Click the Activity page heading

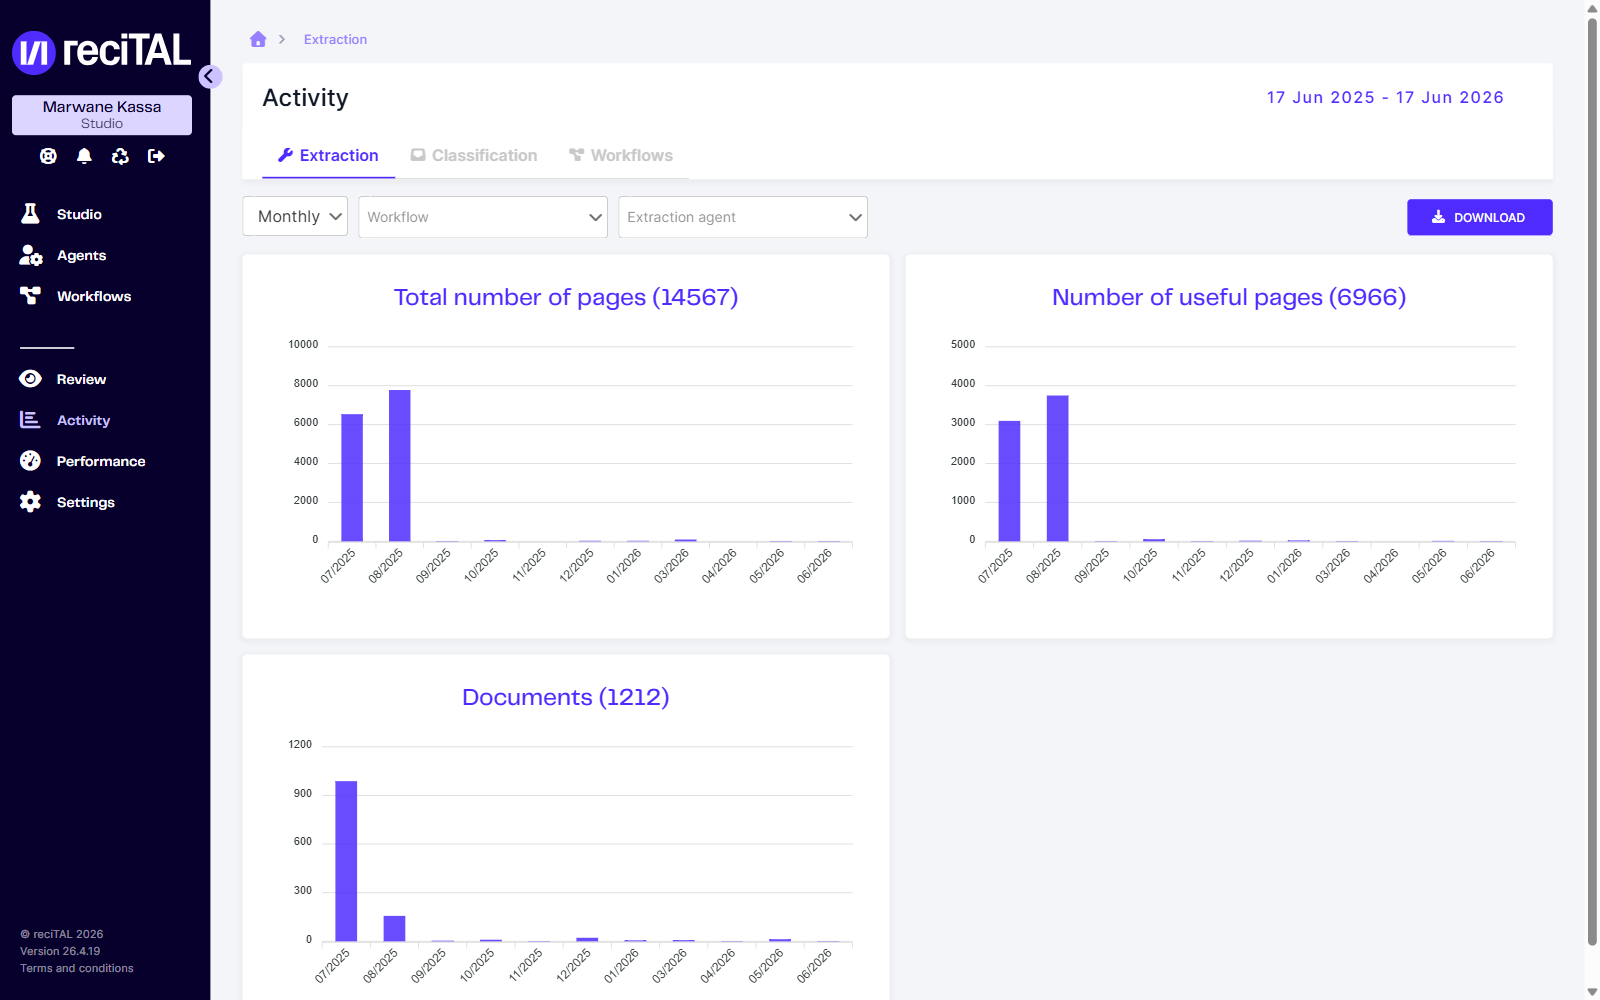click(x=306, y=98)
